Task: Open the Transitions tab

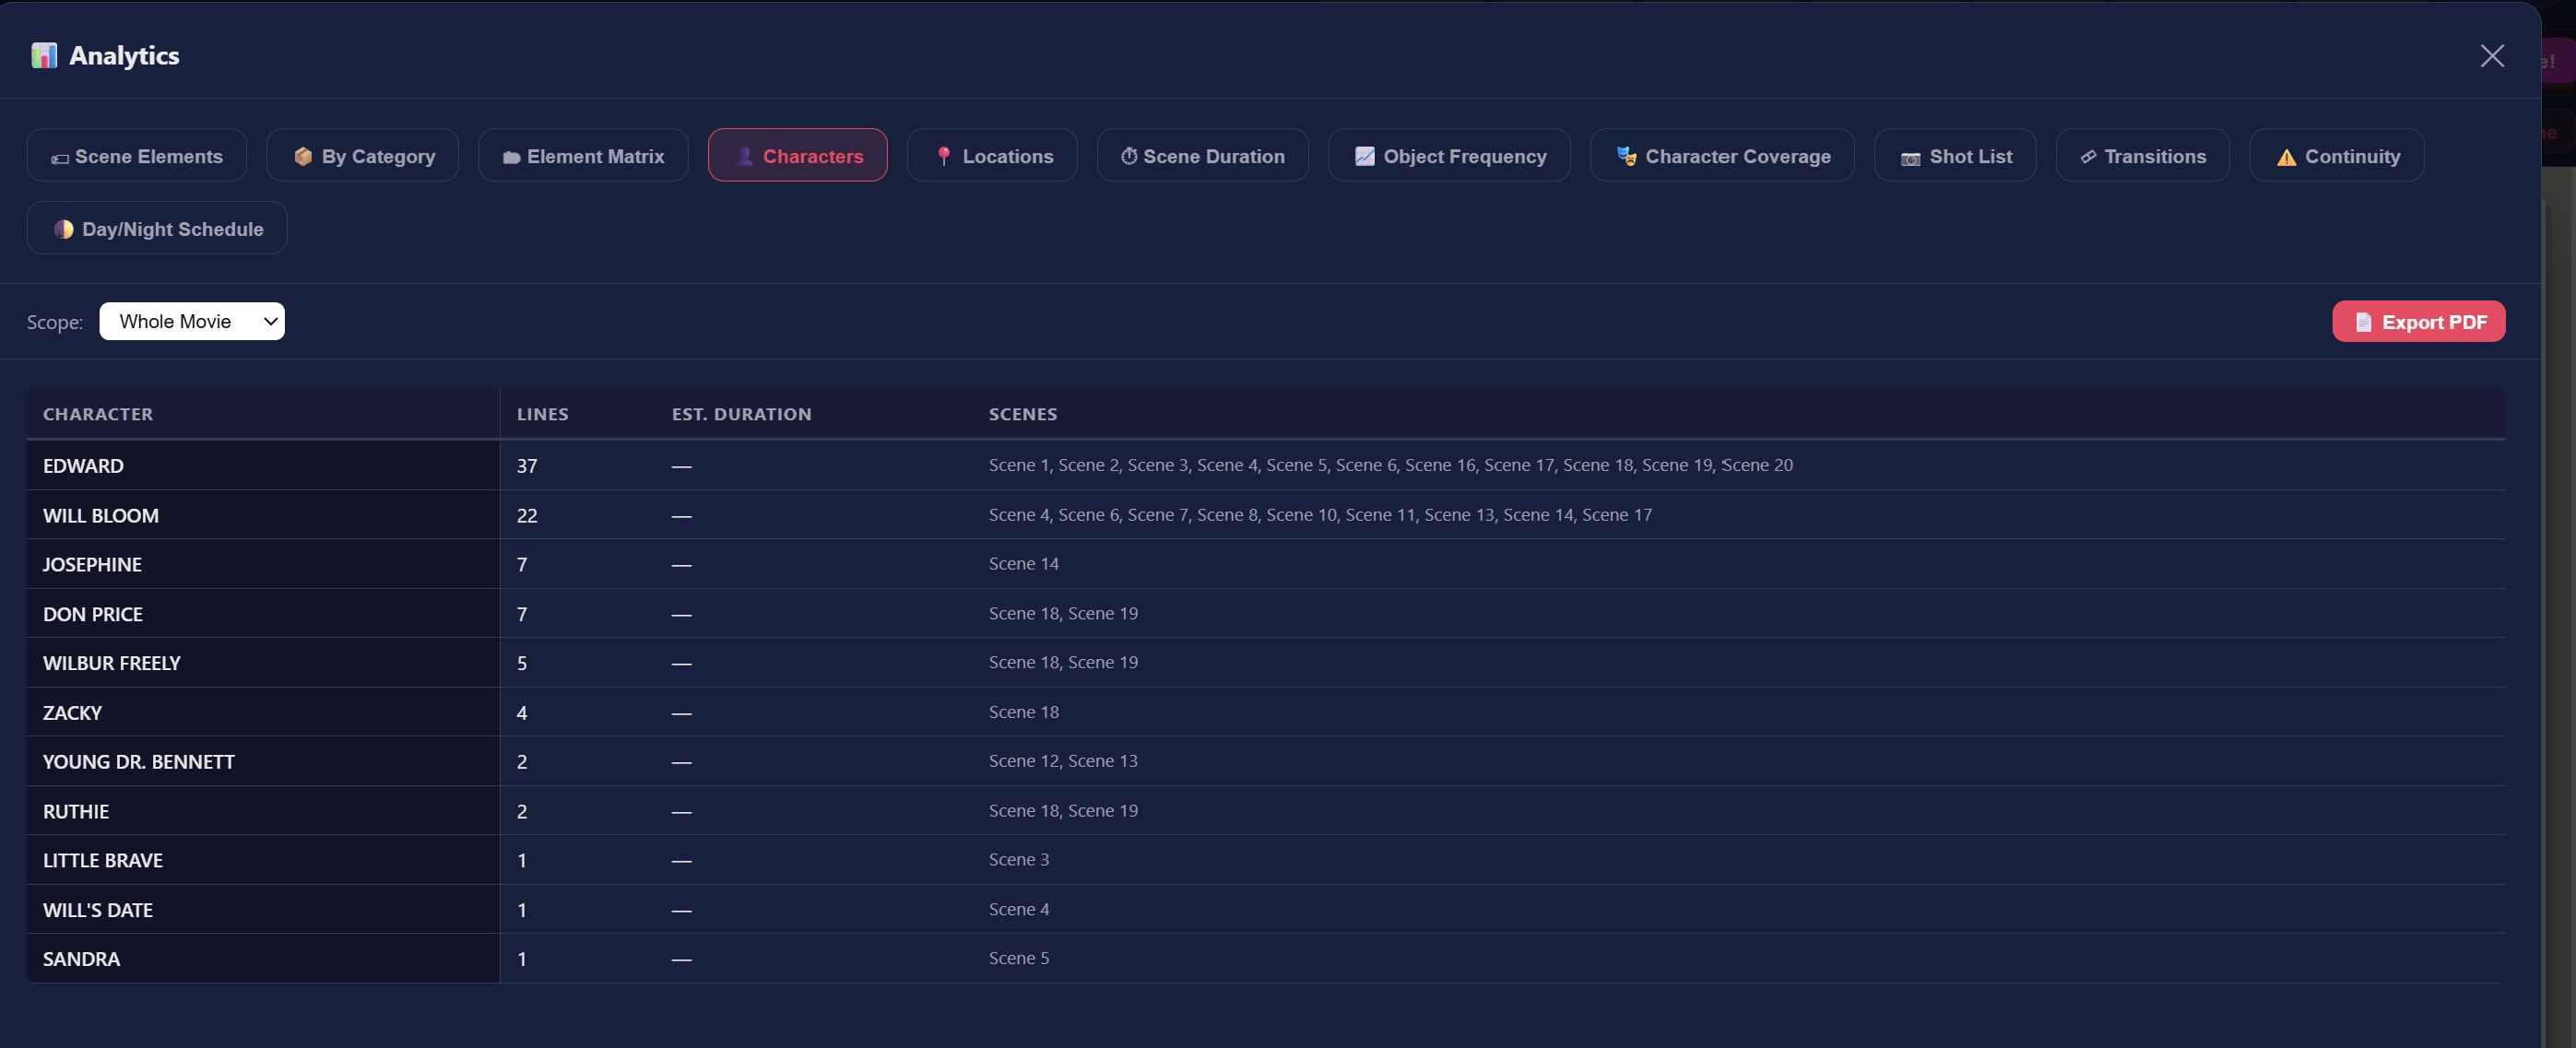Action: (2142, 156)
